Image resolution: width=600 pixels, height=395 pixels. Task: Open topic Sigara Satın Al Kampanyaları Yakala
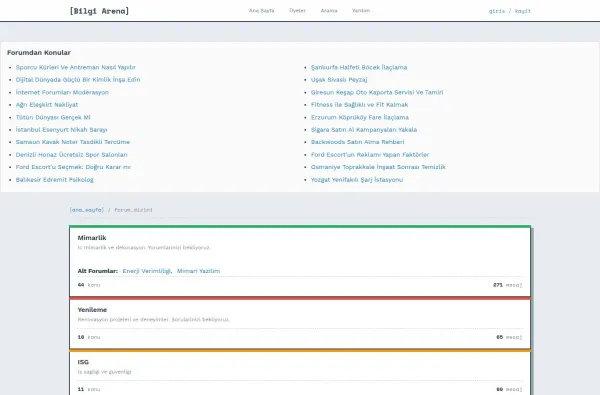point(364,130)
